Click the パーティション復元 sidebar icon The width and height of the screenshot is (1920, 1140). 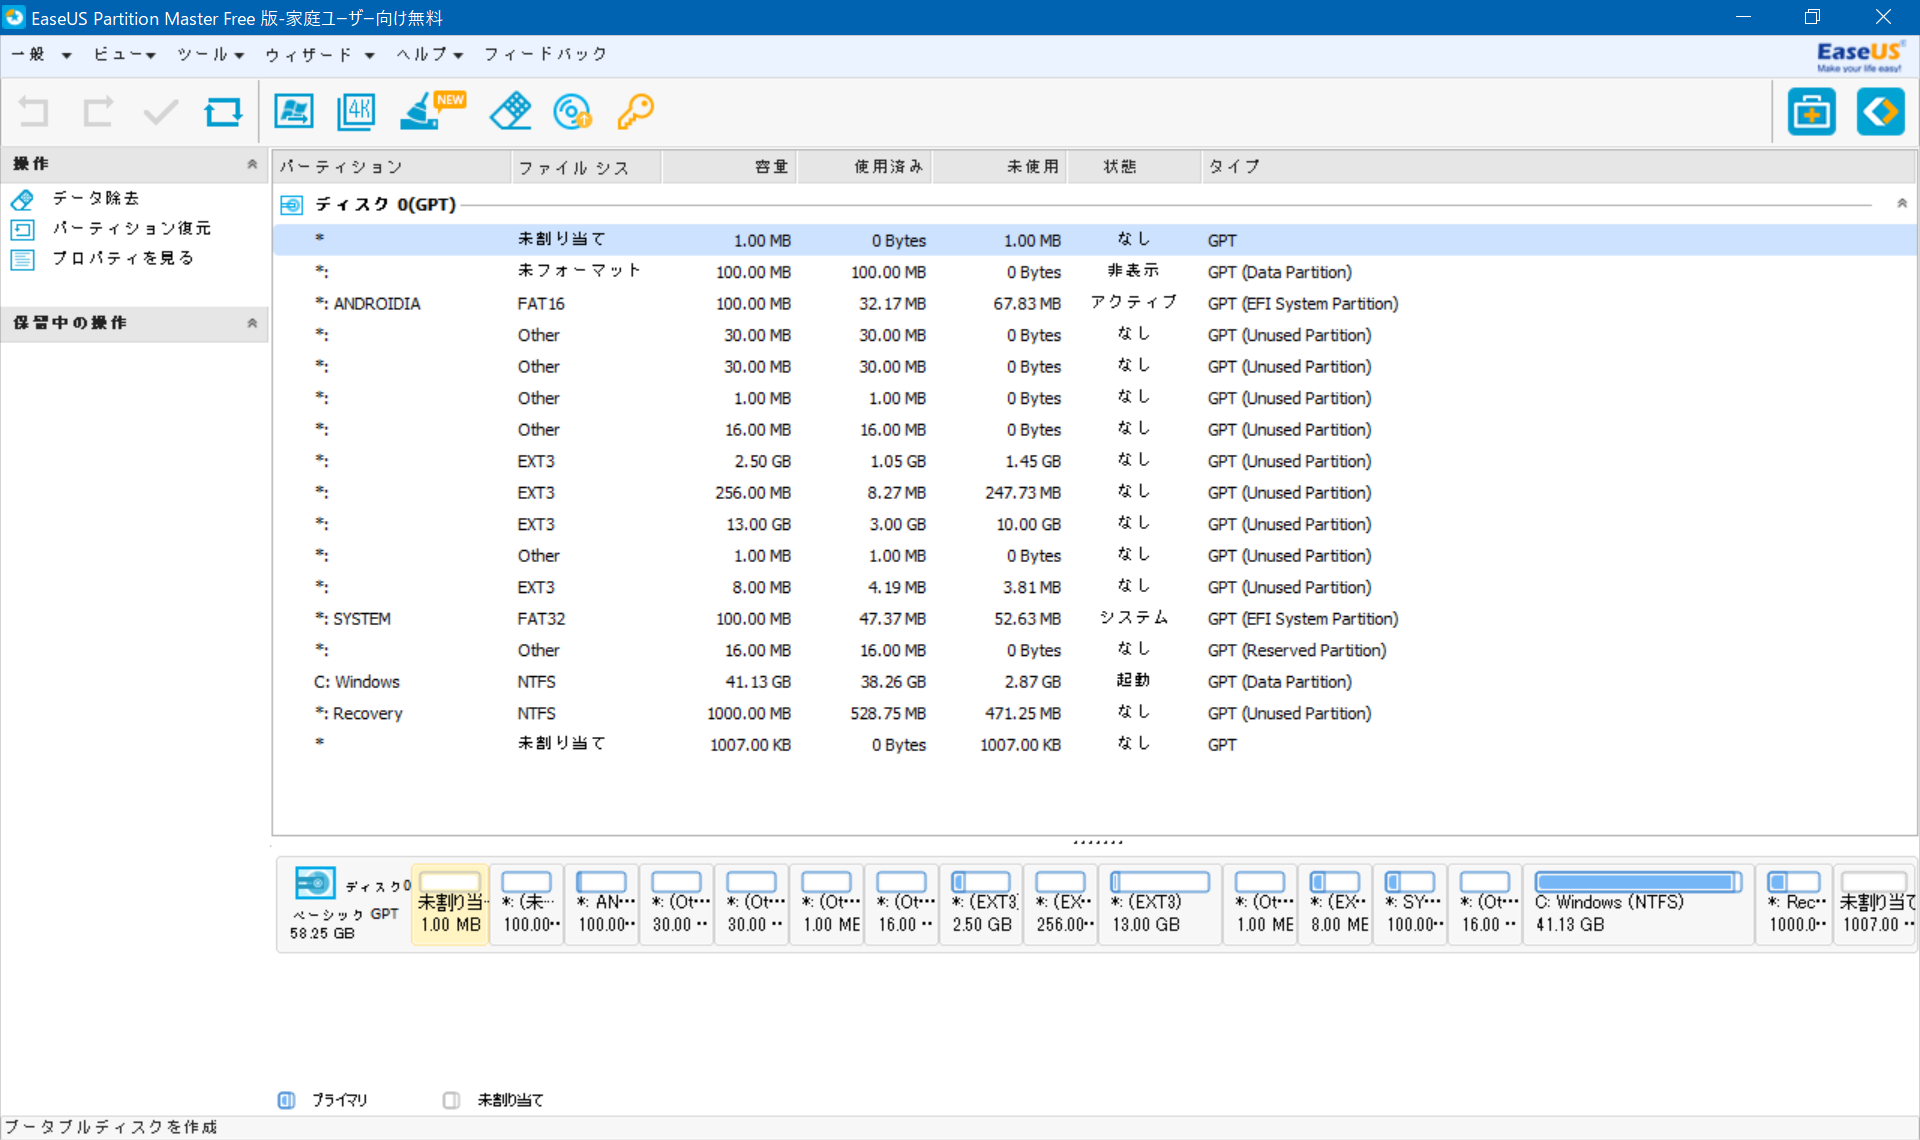(22, 229)
